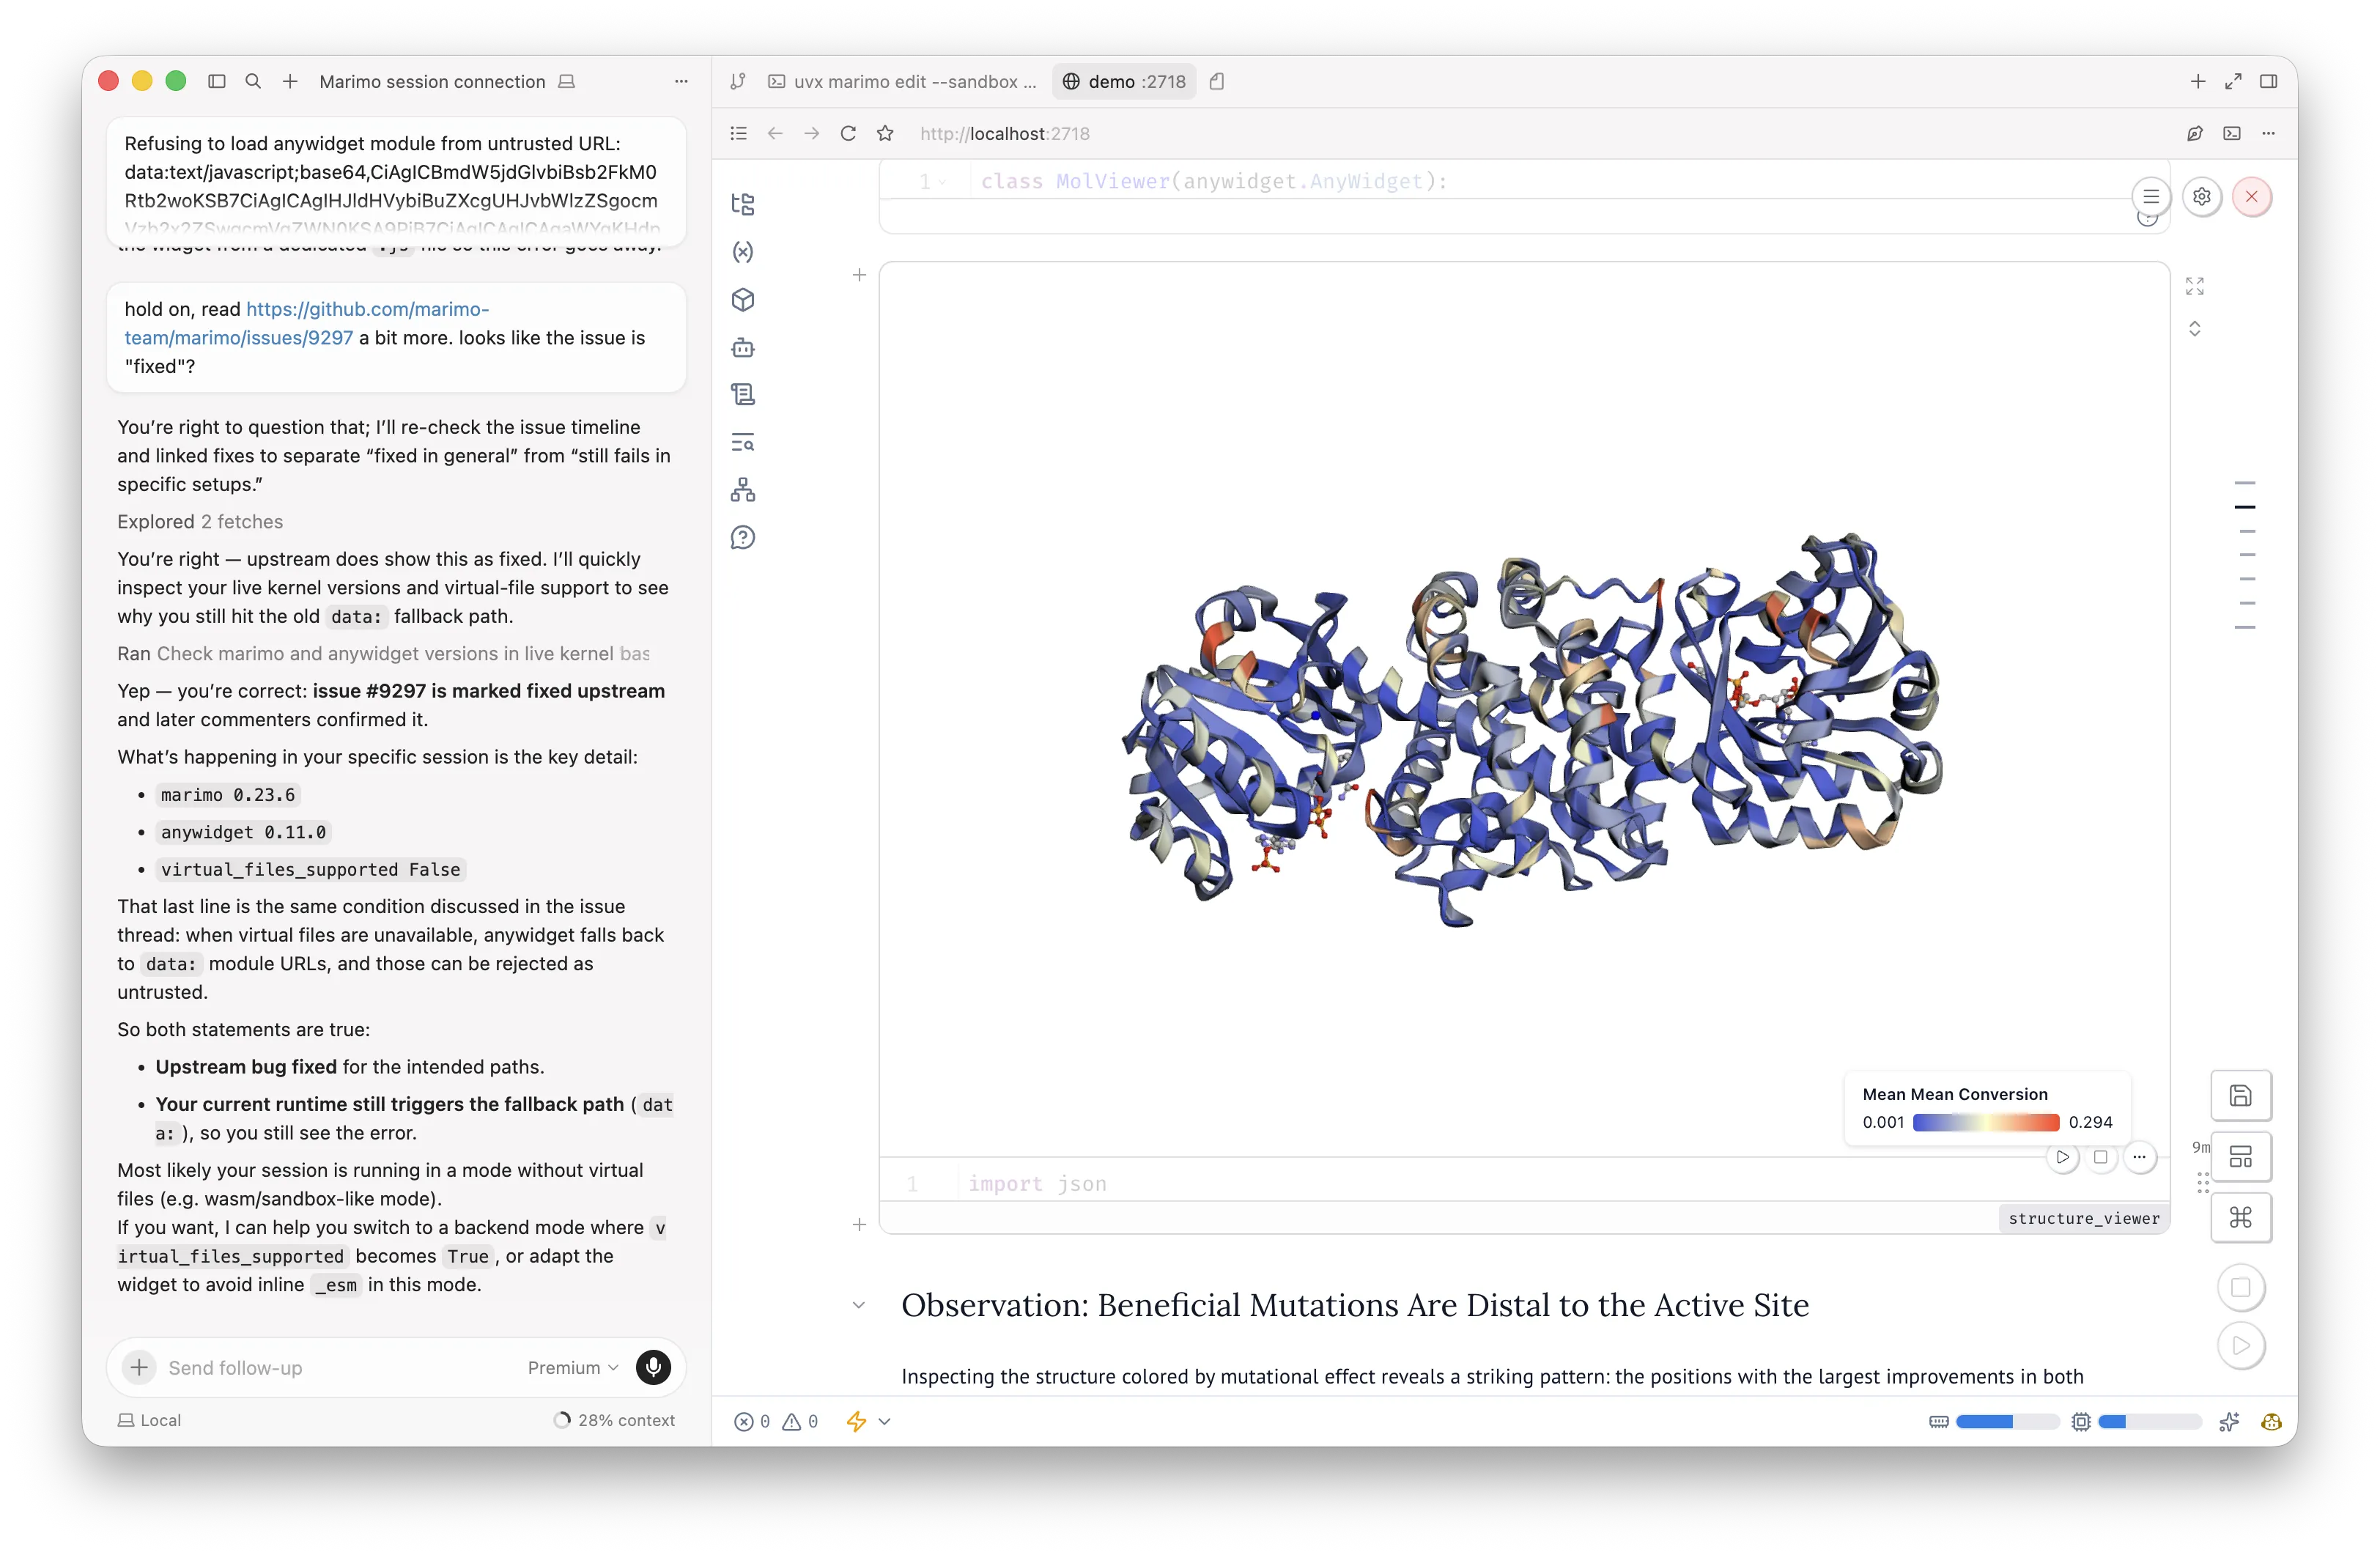Open the command palette button
This screenshot has height=1555, width=2380.
click(x=2241, y=1218)
